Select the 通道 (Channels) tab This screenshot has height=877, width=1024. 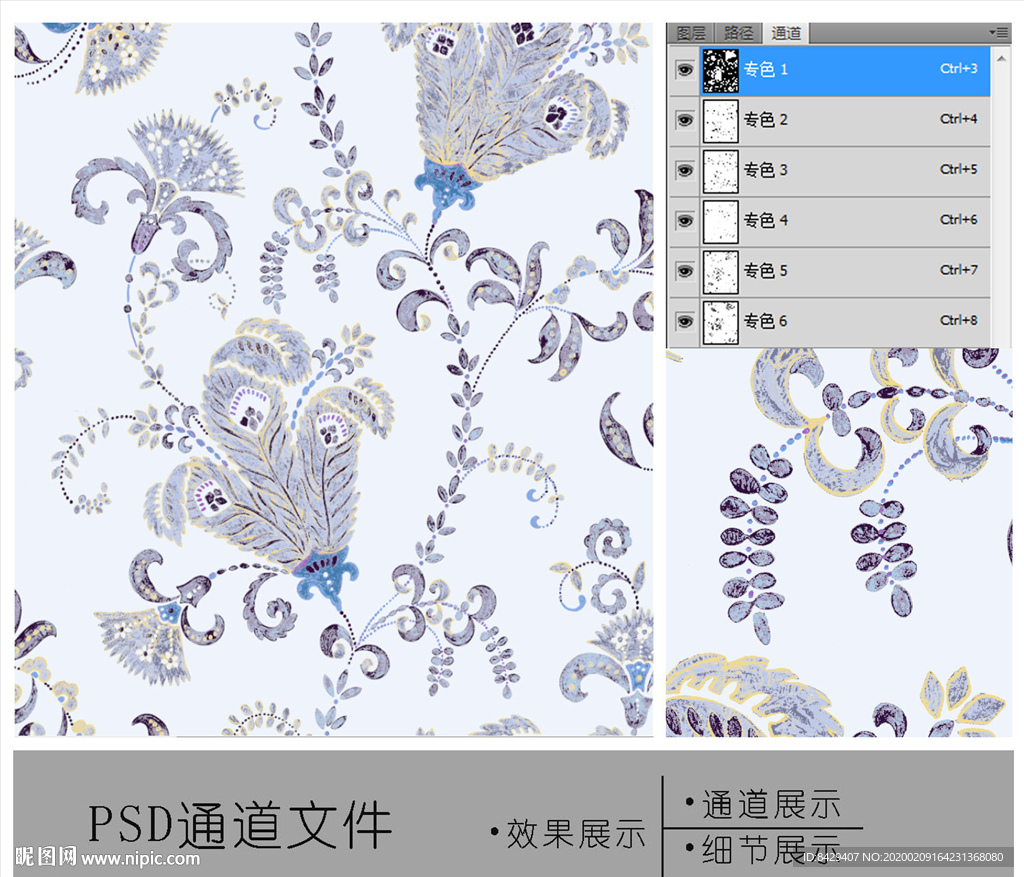pyautogui.click(x=786, y=33)
